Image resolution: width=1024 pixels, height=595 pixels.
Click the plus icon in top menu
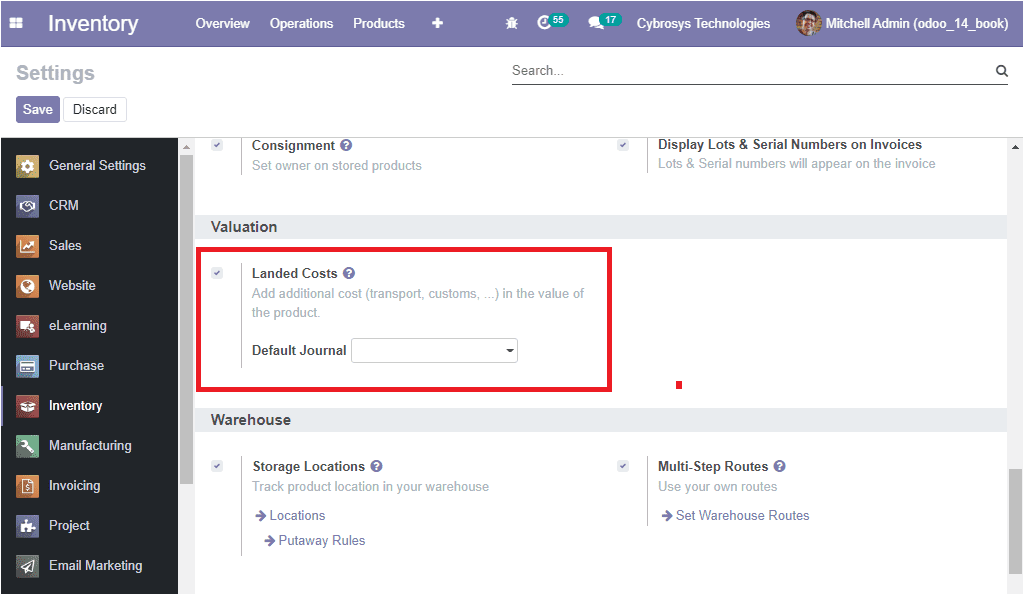coord(438,23)
